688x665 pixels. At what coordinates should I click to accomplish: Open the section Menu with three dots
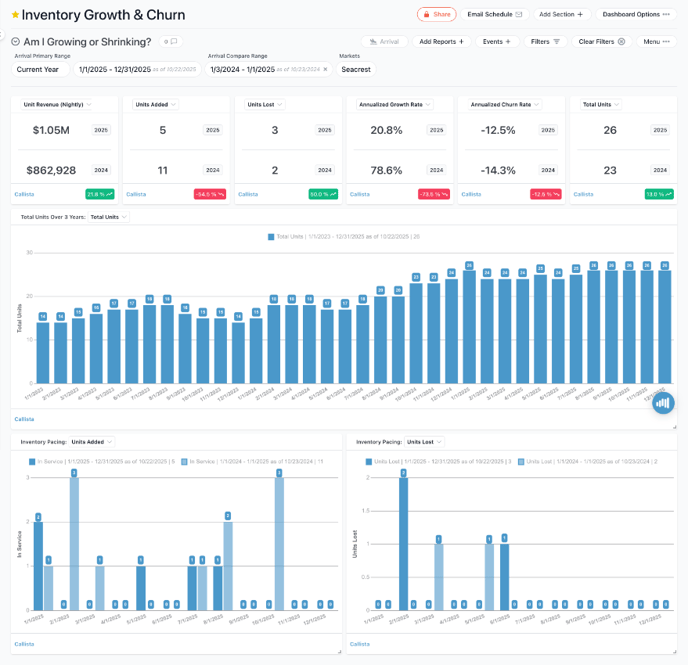coord(655,42)
